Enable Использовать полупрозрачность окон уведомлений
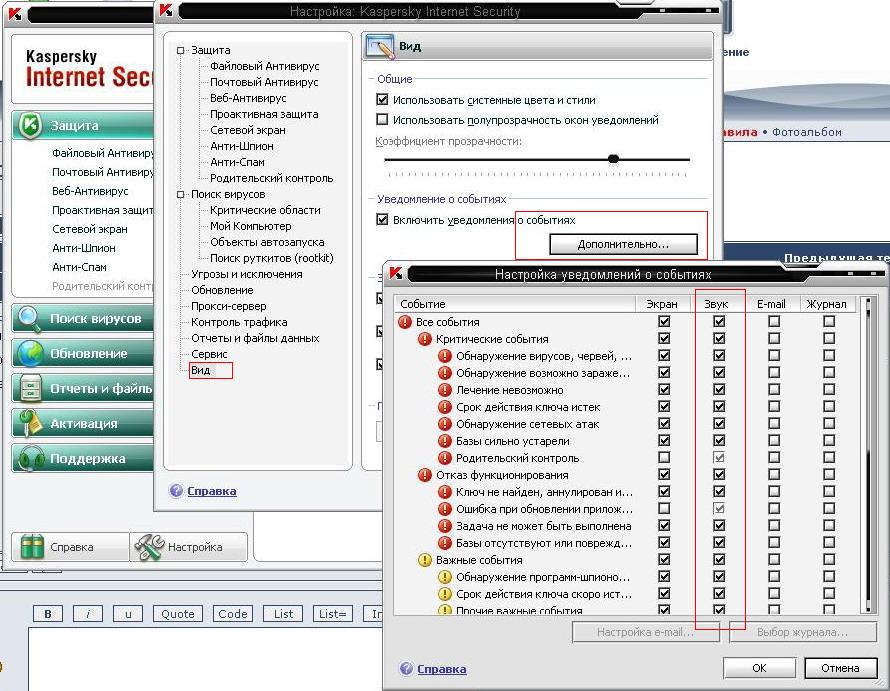The height and width of the screenshot is (691, 890). point(382,120)
